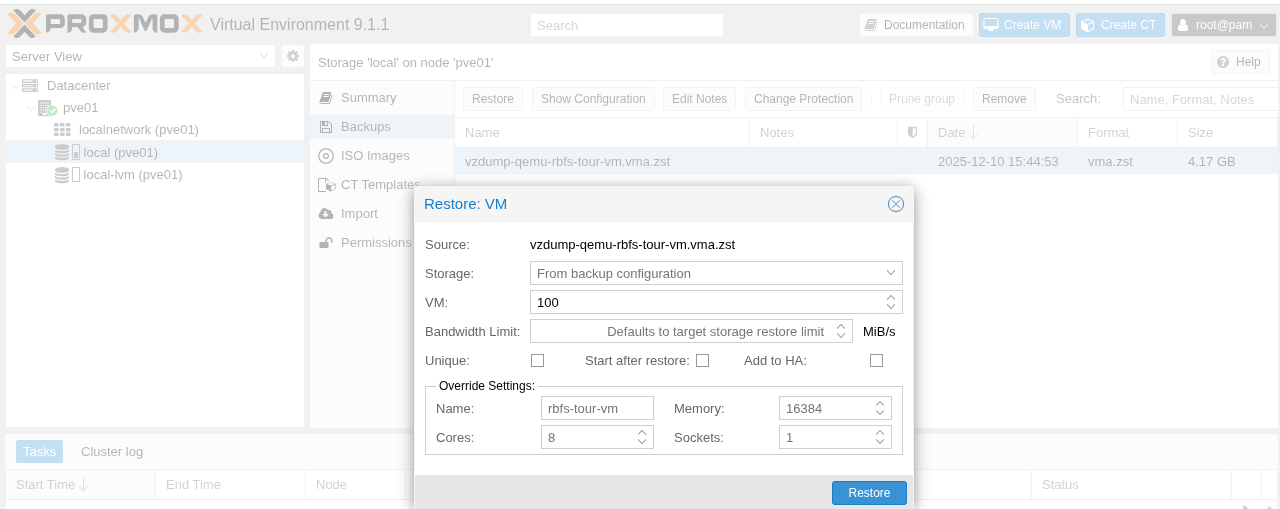Click the Create VM monitor icon
The image size is (1280, 509).
pyautogui.click(x=990, y=25)
